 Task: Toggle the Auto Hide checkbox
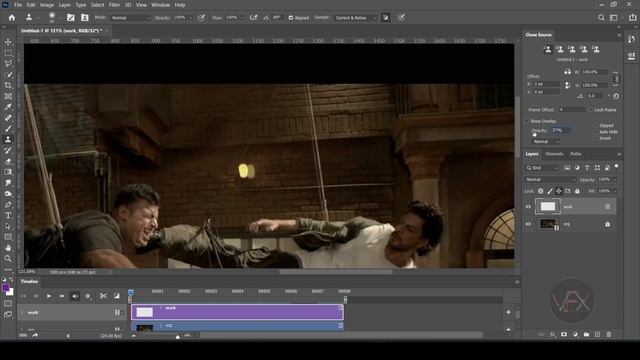596,132
